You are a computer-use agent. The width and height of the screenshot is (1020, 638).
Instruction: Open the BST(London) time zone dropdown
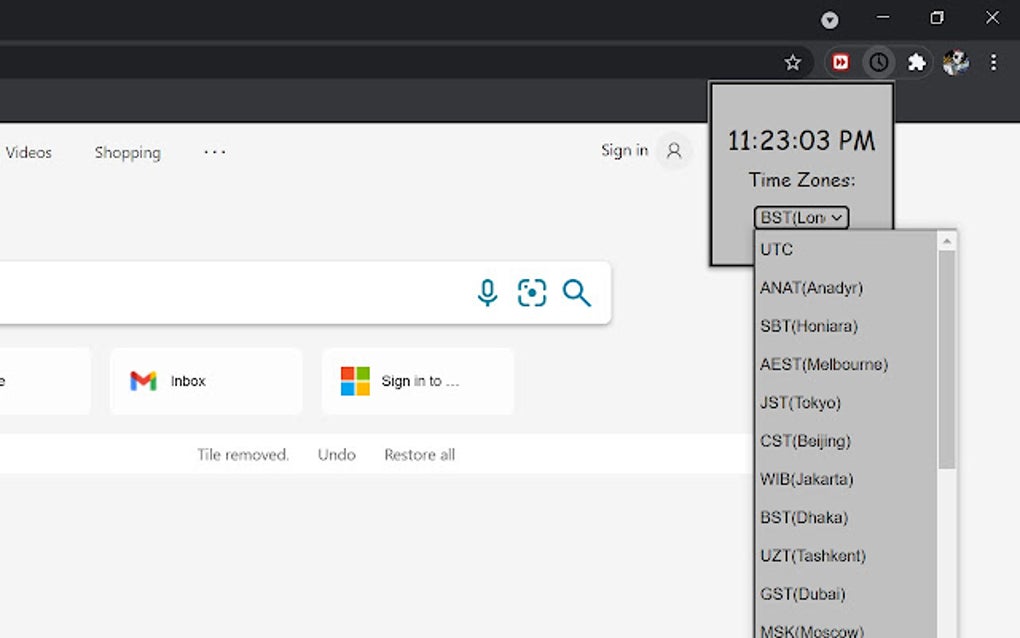[800, 217]
